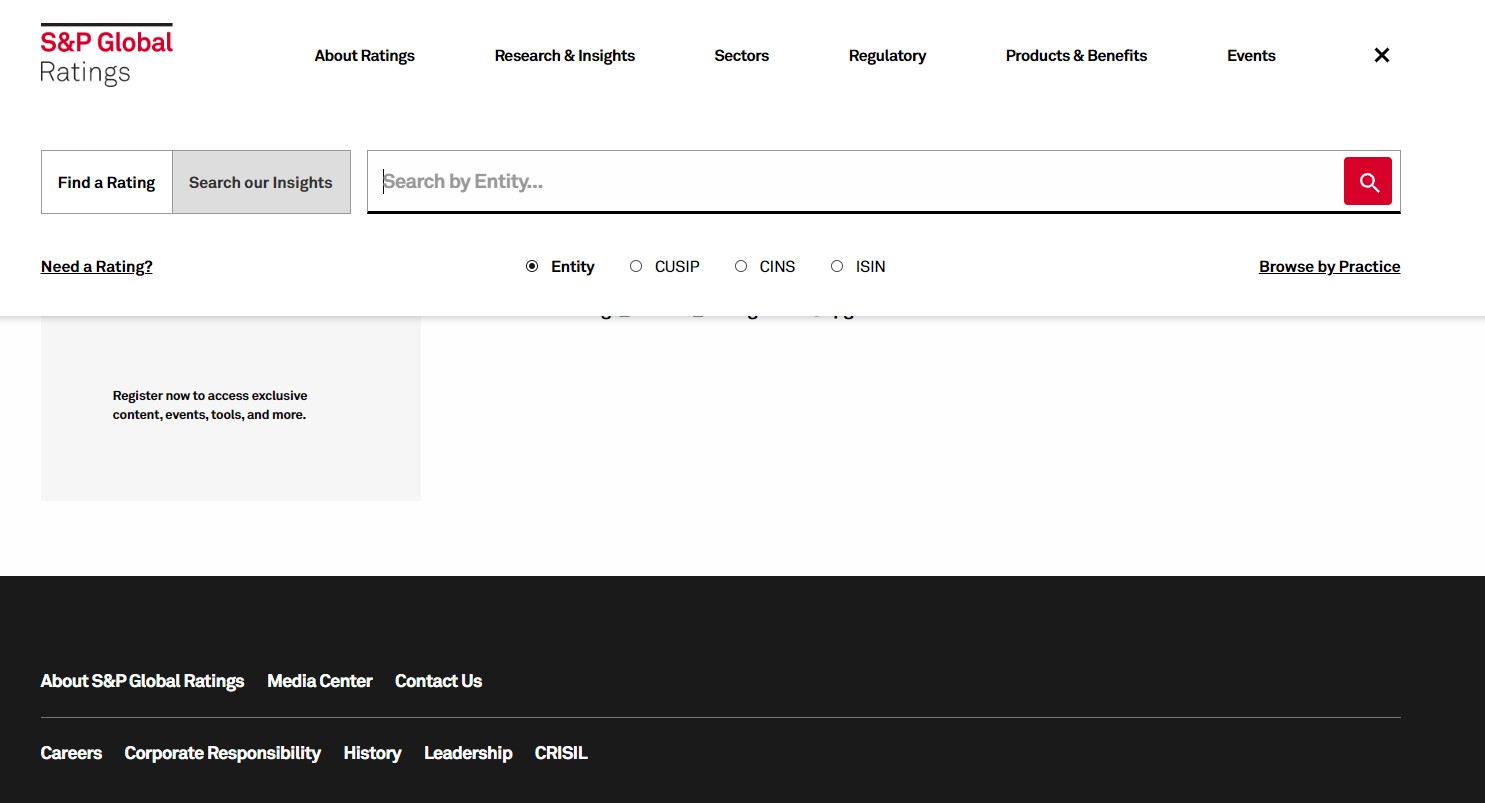Viewport: 1485px width, 803px height.
Task: Click the red magnifier search button
Action: (x=1367, y=181)
